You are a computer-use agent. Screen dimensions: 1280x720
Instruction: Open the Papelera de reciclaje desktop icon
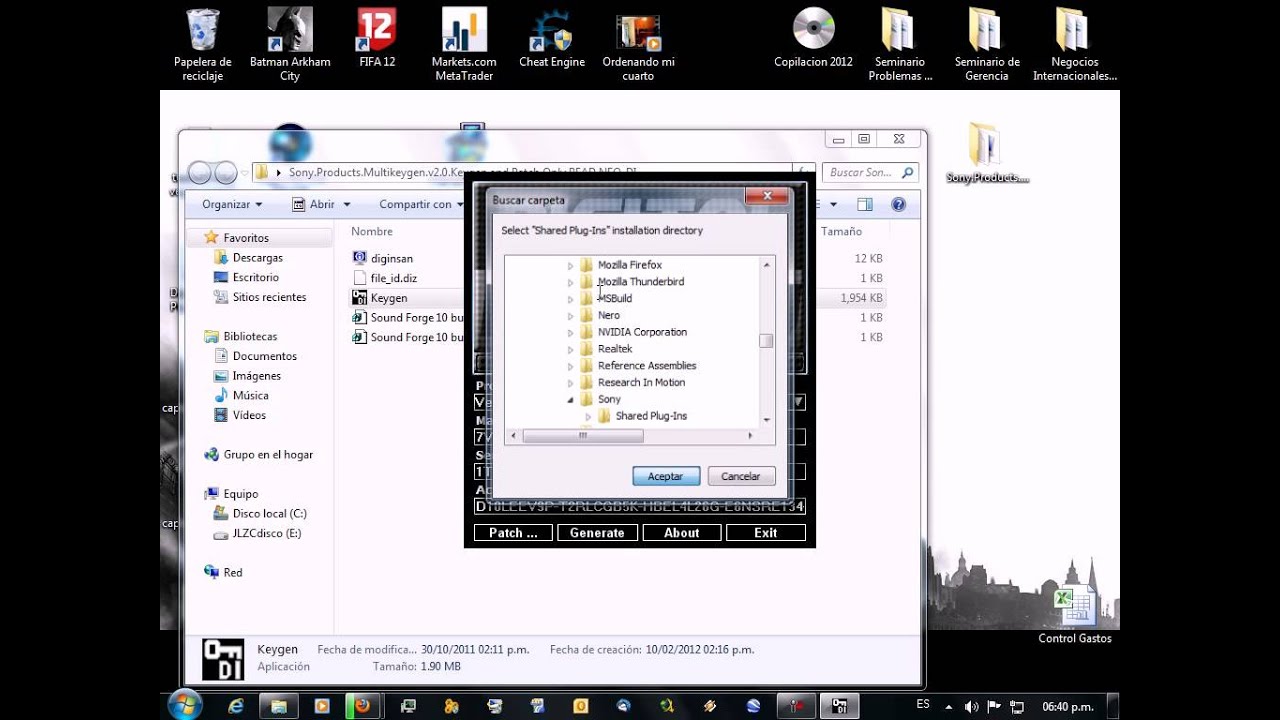point(203,43)
